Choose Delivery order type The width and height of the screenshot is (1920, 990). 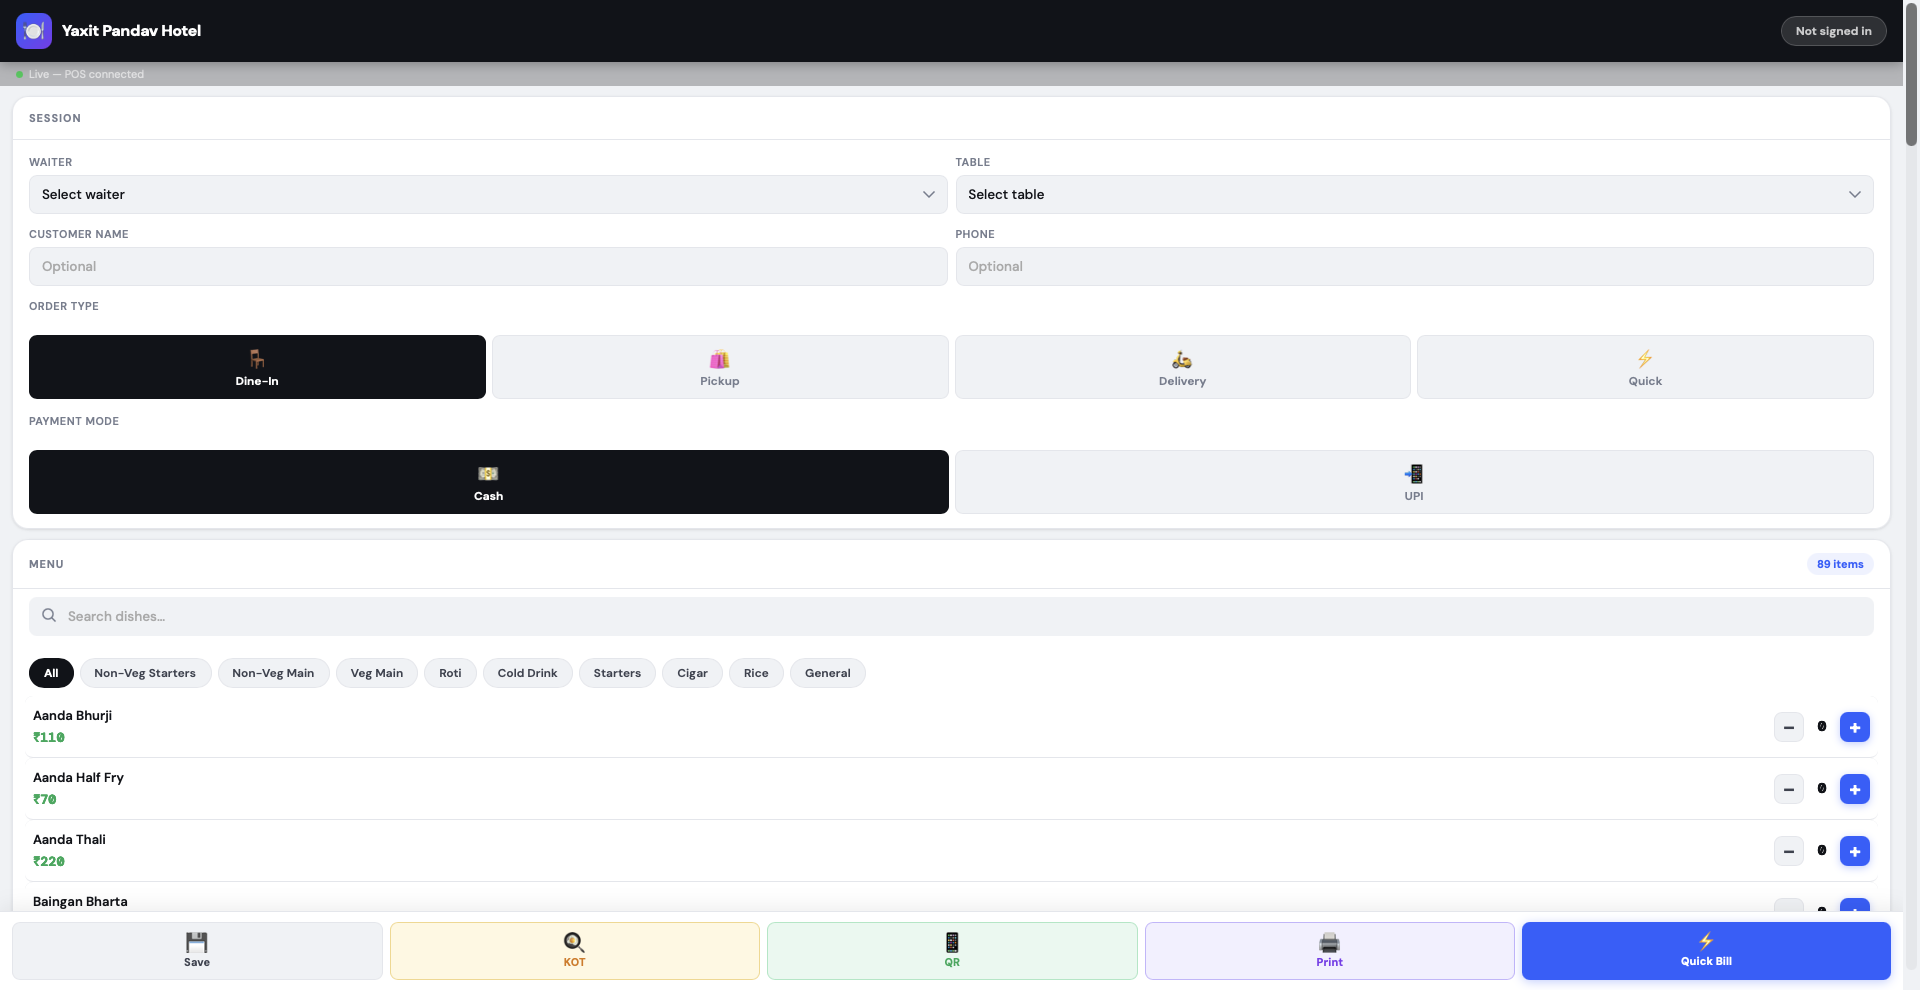[x=1182, y=367]
